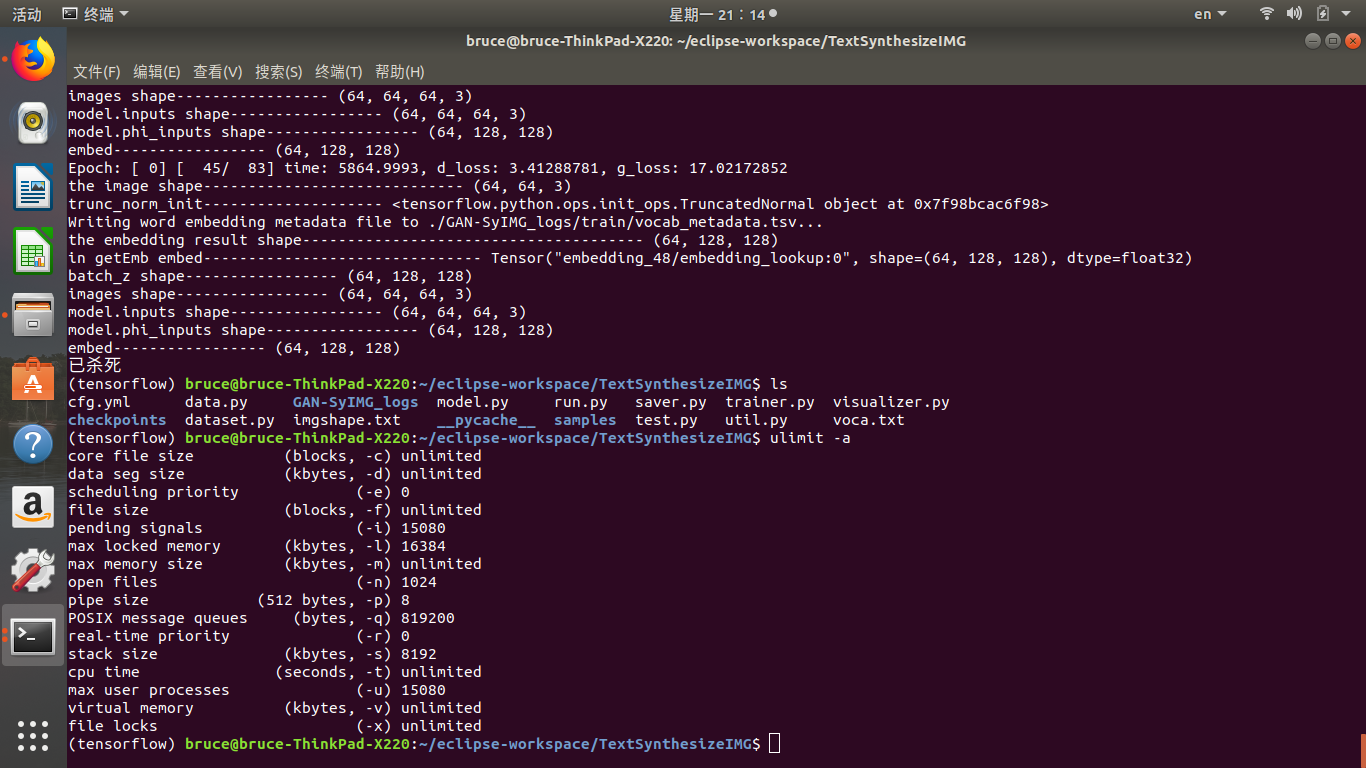Viewport: 1366px width, 768px height.
Task: Click the window title bar text
Action: [x=716, y=41]
